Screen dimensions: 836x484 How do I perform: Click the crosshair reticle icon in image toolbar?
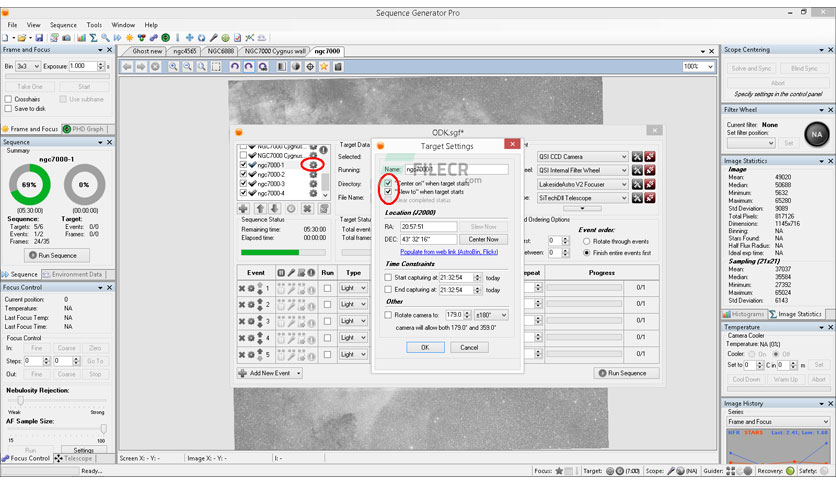point(311,66)
